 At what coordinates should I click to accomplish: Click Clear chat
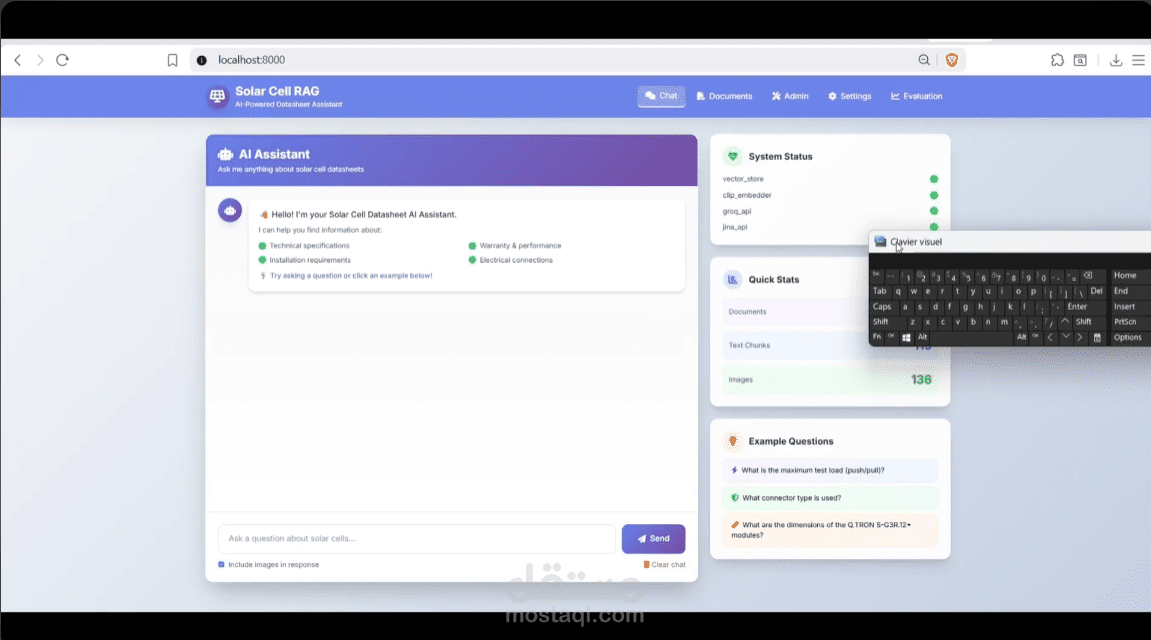(664, 564)
